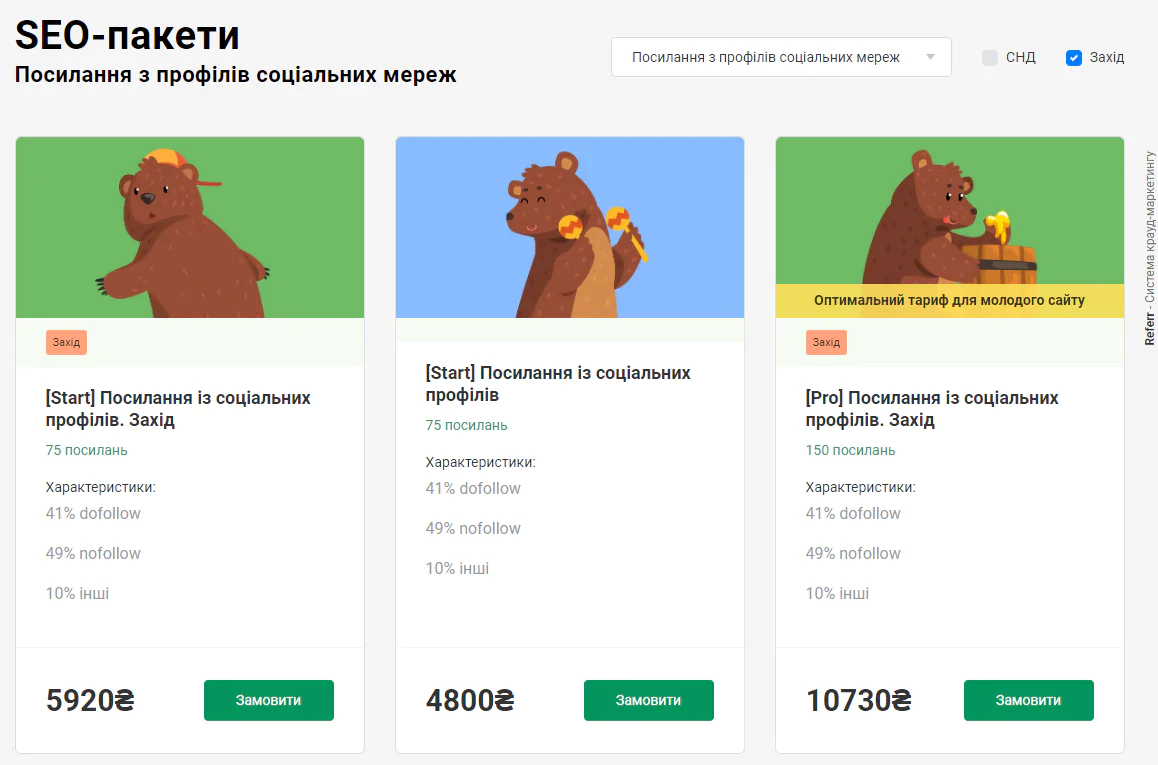The height and width of the screenshot is (765, 1158).
Task: Order the 5920₴ Start Захід package
Action: pyautogui.click(x=269, y=700)
